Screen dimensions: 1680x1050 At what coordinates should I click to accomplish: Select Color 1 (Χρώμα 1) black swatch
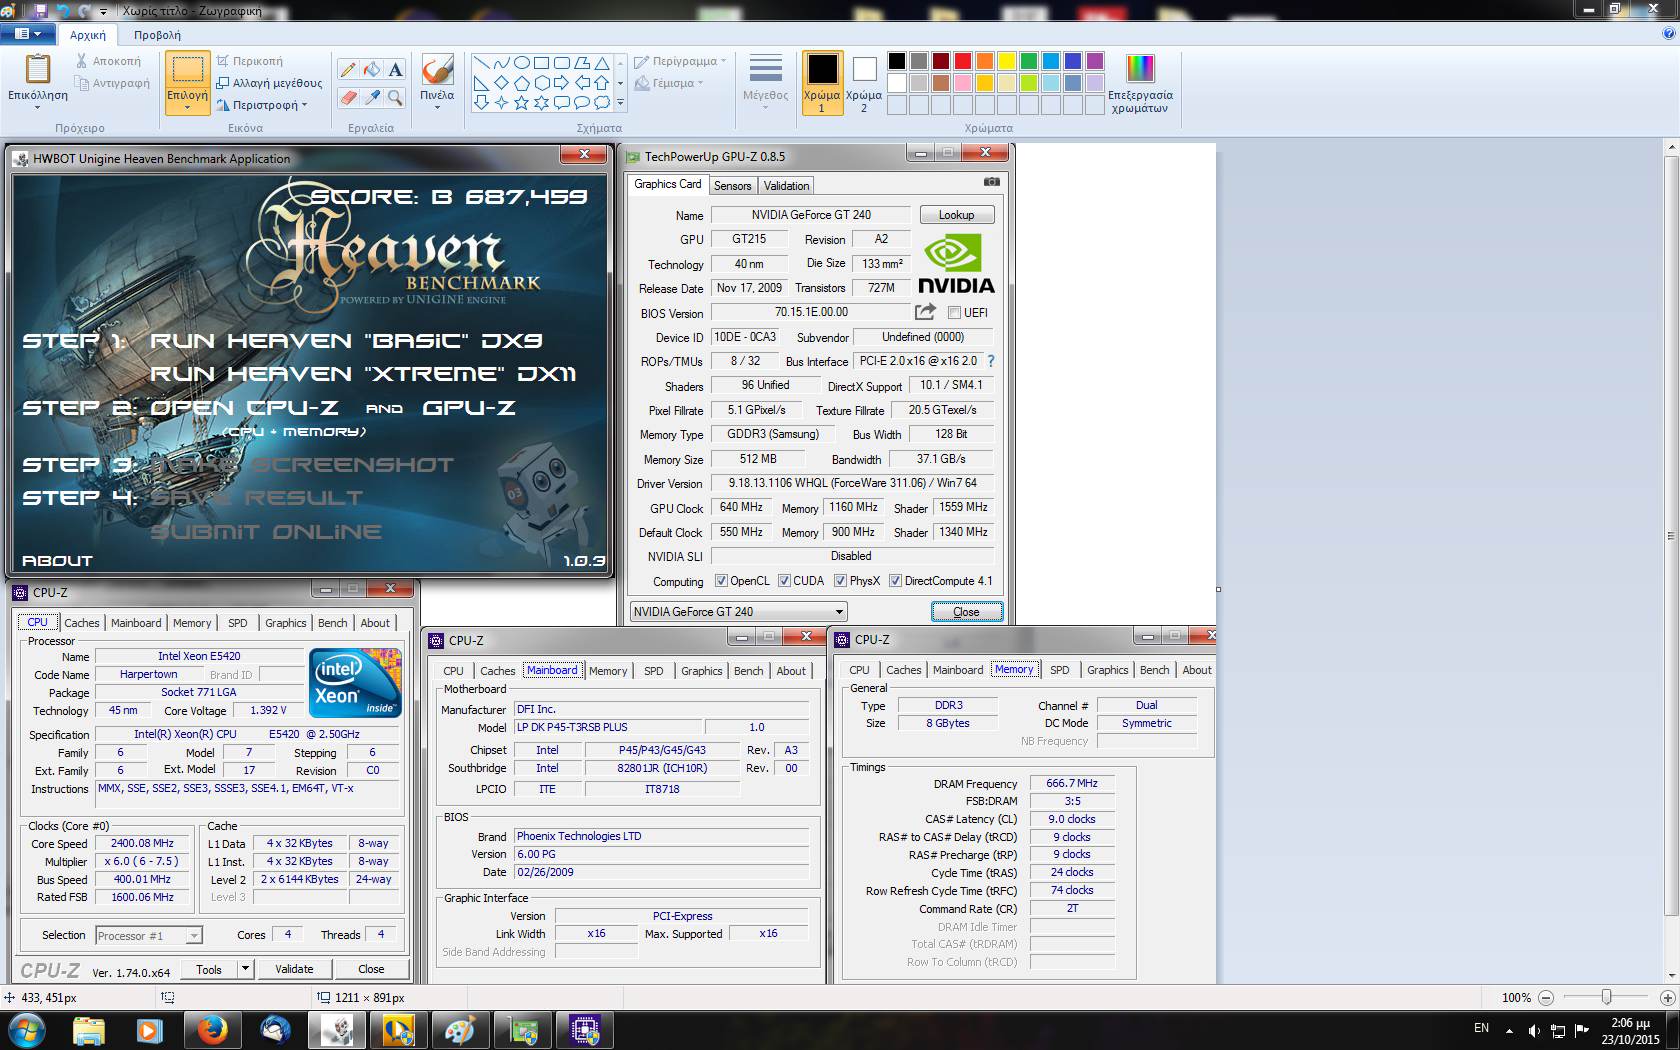[822, 81]
